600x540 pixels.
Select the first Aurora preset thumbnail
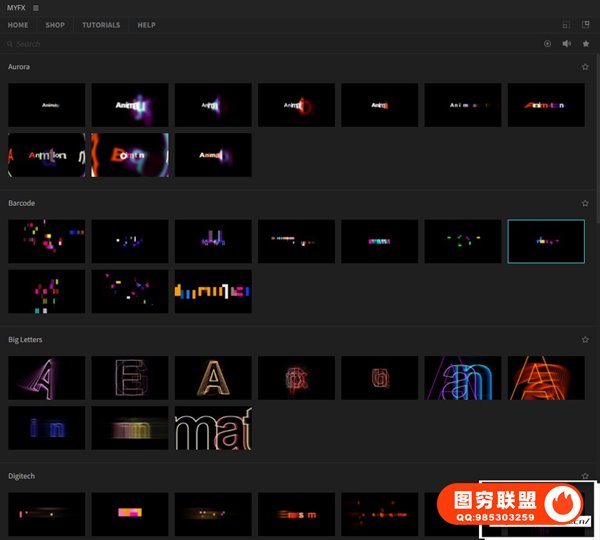click(x=46, y=104)
